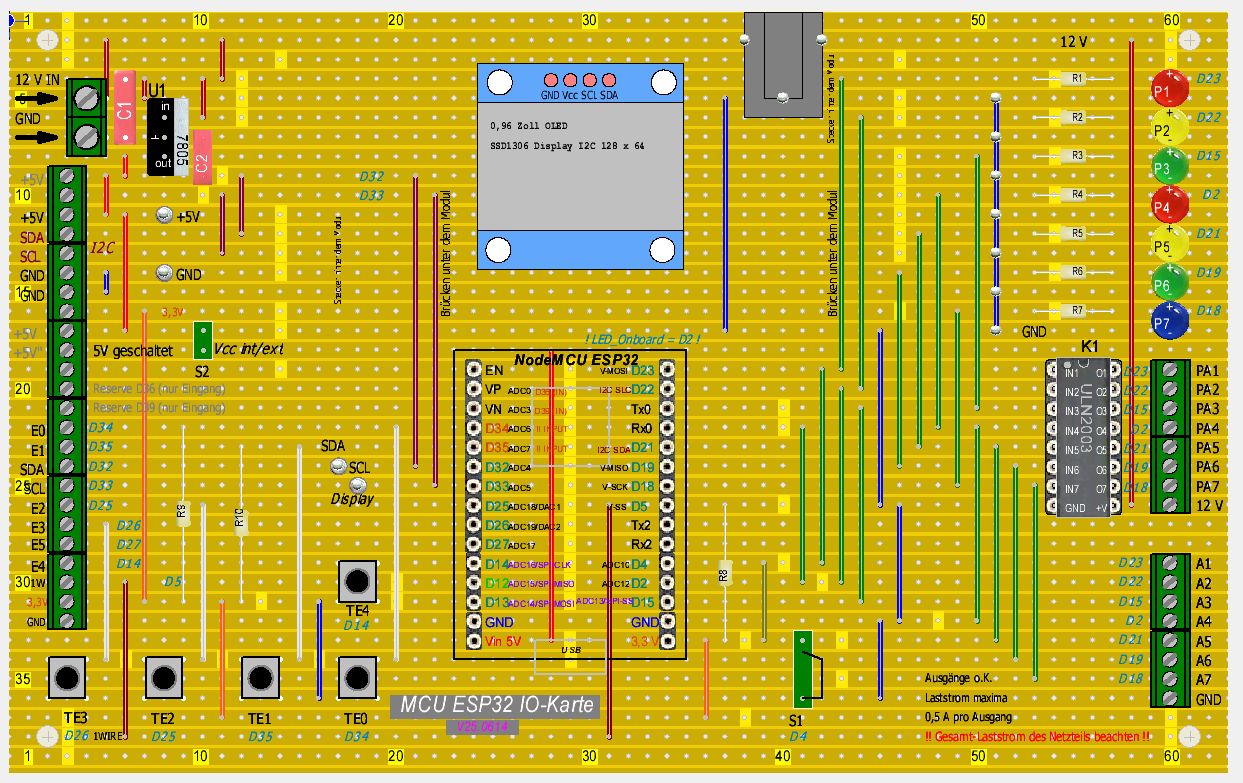Screen dimensions: 1243x783
Task: Select the TE0 pushbutton
Action: tap(357, 677)
